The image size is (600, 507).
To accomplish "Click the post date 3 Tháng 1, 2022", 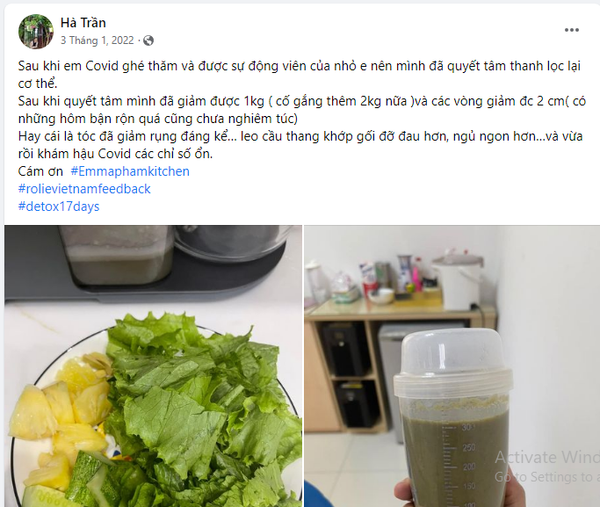I will pos(97,41).
